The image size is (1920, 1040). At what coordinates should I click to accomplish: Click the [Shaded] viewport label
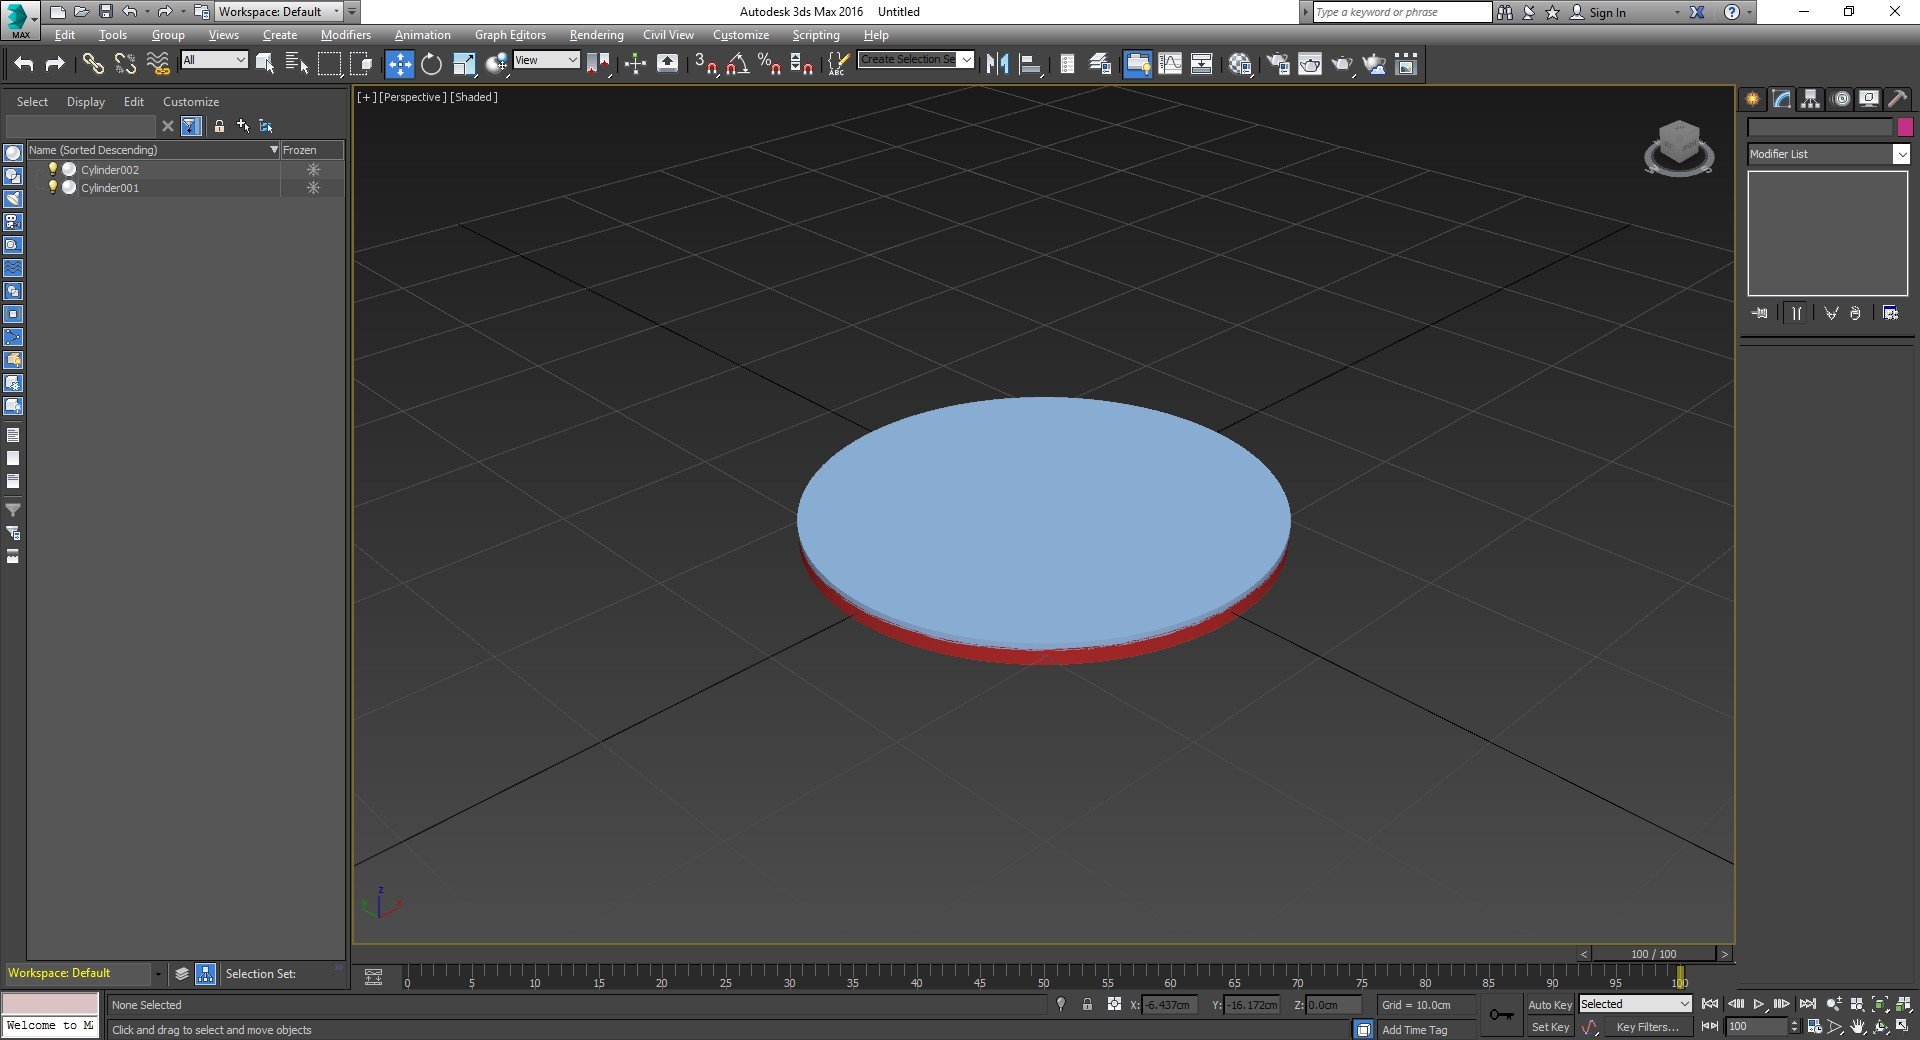click(x=474, y=97)
